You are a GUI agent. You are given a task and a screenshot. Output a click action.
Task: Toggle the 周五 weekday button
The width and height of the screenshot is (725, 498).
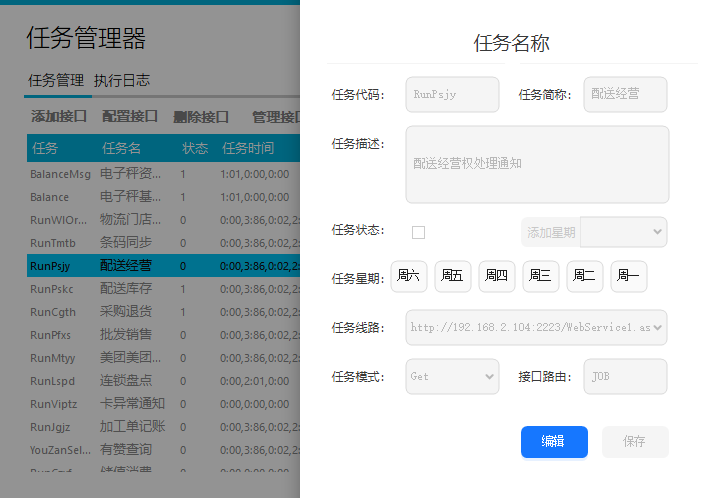(453, 277)
